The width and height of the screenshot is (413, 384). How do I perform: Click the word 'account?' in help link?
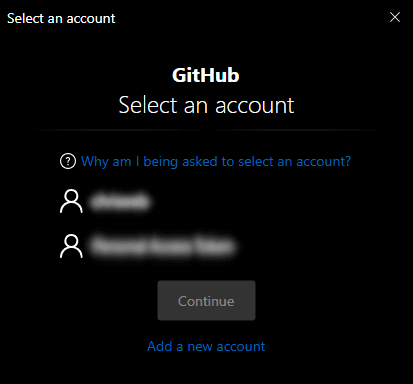click(x=323, y=162)
